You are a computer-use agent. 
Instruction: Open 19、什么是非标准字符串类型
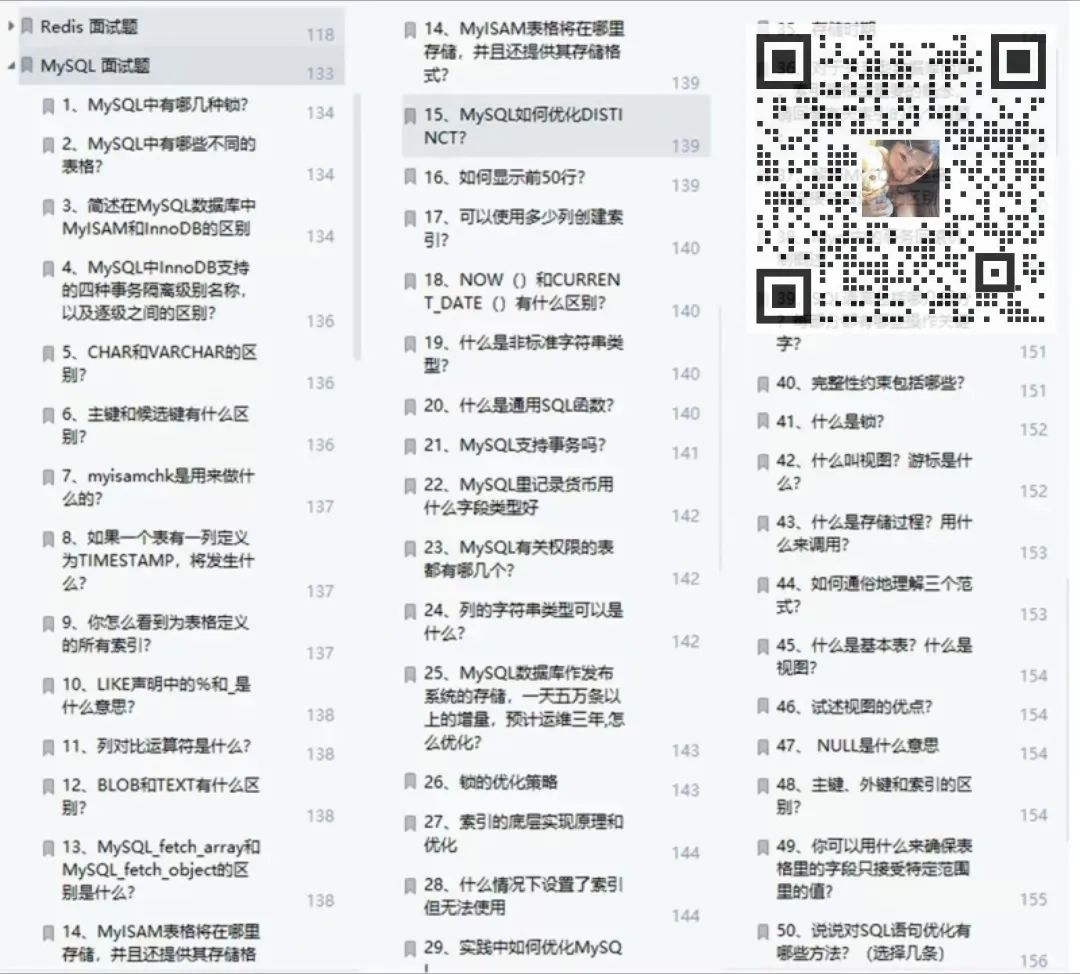point(523,353)
